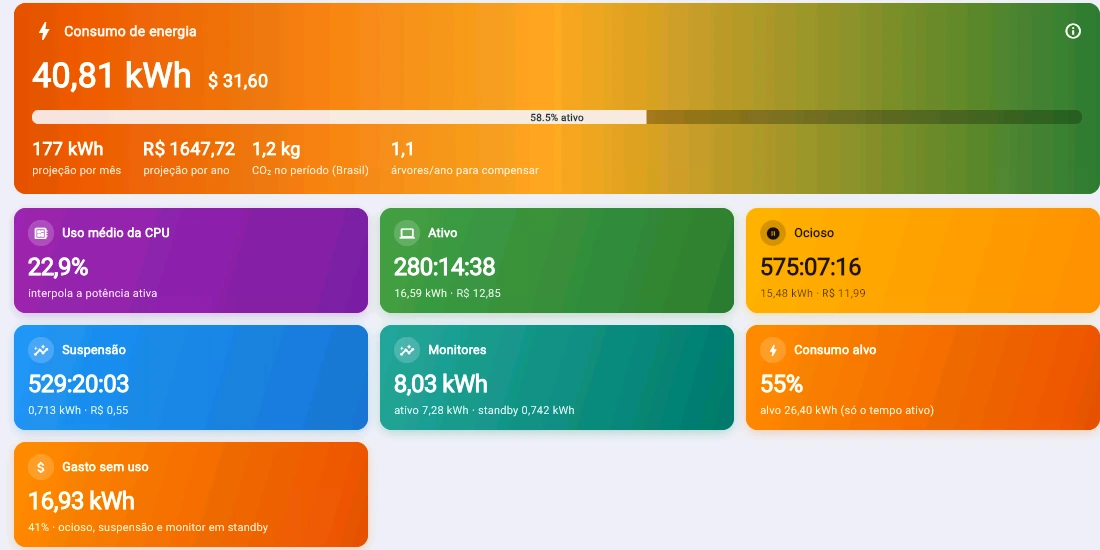The image size is (1100, 550).
Task: Click the trend chart icon on Monitores card
Action: coord(407,350)
